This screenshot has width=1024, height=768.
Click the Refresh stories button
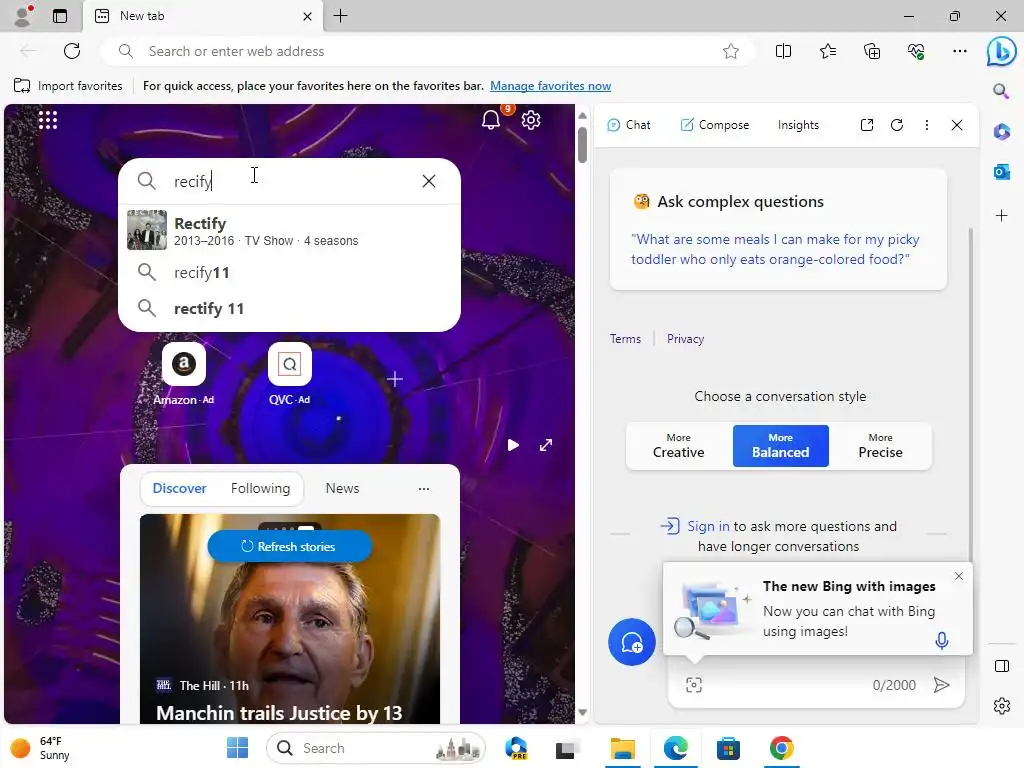(x=289, y=547)
